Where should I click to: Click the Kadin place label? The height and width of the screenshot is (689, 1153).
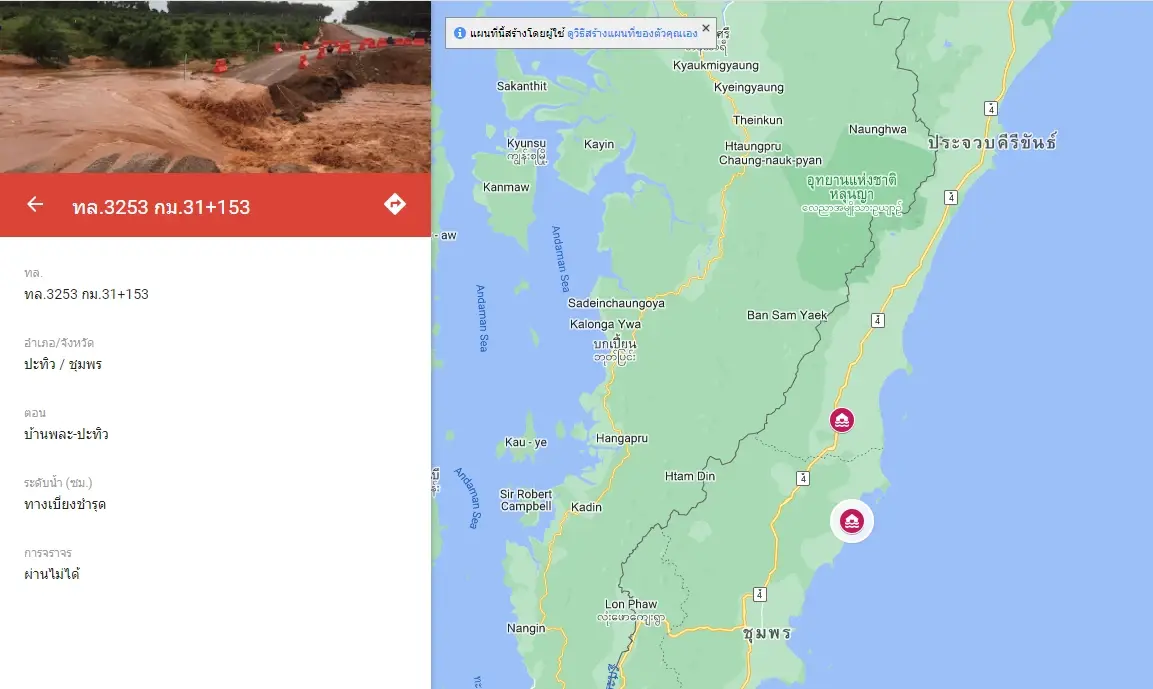click(586, 507)
